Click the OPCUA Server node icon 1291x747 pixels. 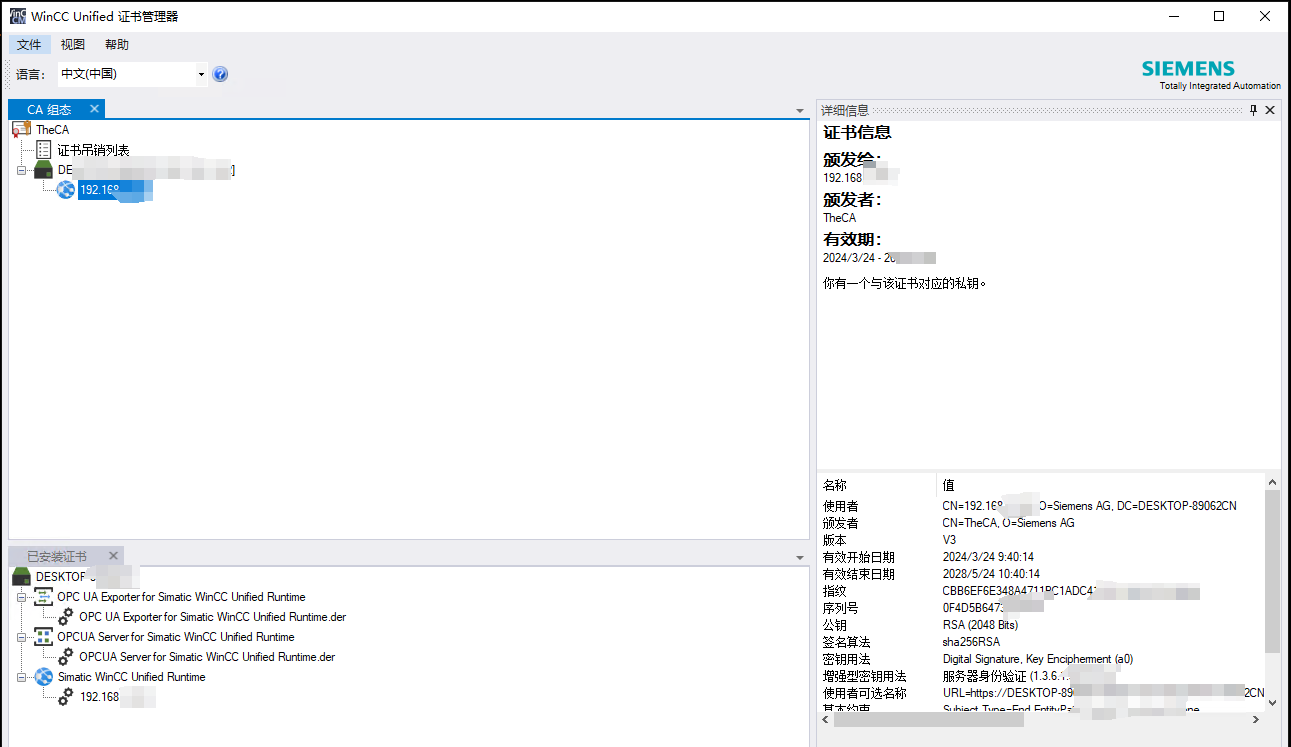tap(43, 637)
